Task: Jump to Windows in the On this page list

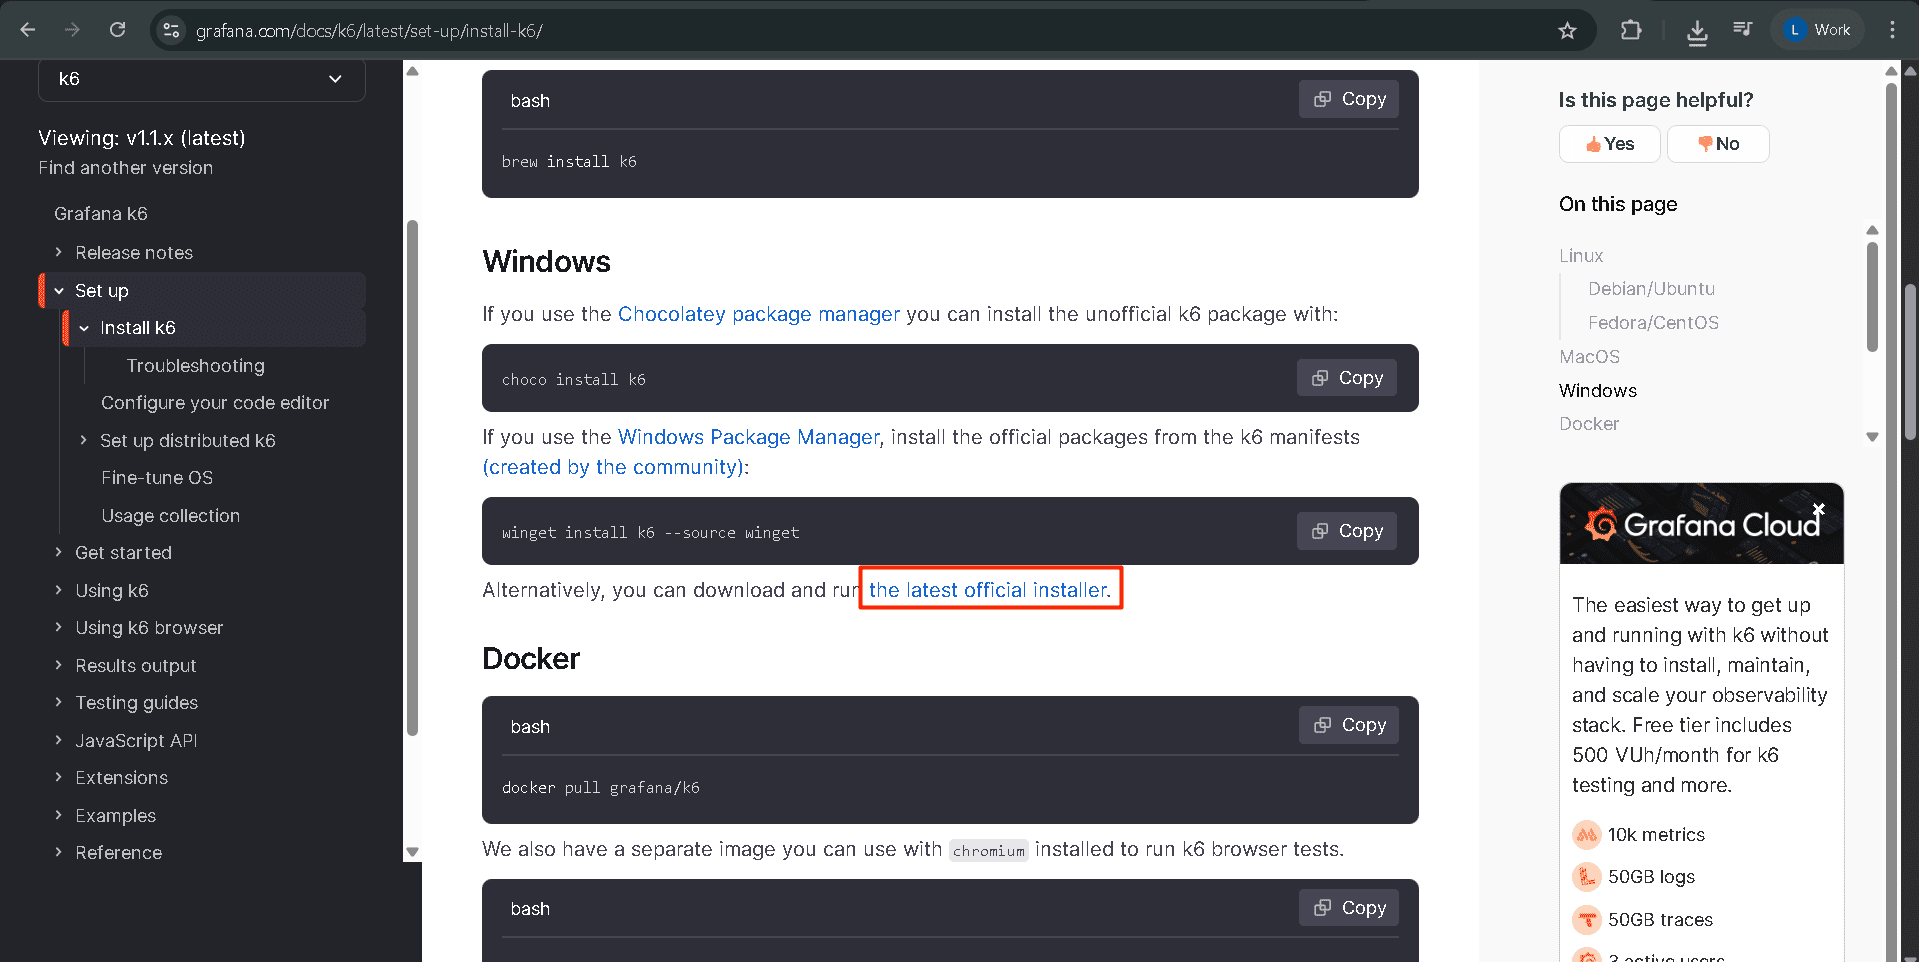Action: click(x=1597, y=390)
